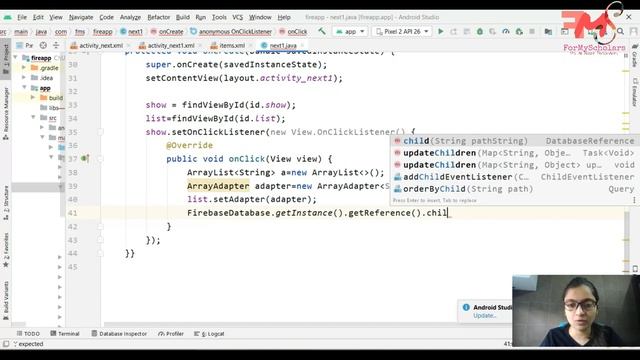Expand the build folder arrow
The width and height of the screenshot is (640, 360).
33,98
